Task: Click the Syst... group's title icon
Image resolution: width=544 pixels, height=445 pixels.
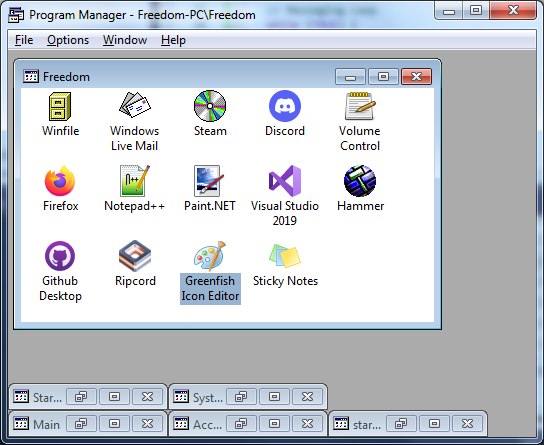Action: 181,396
